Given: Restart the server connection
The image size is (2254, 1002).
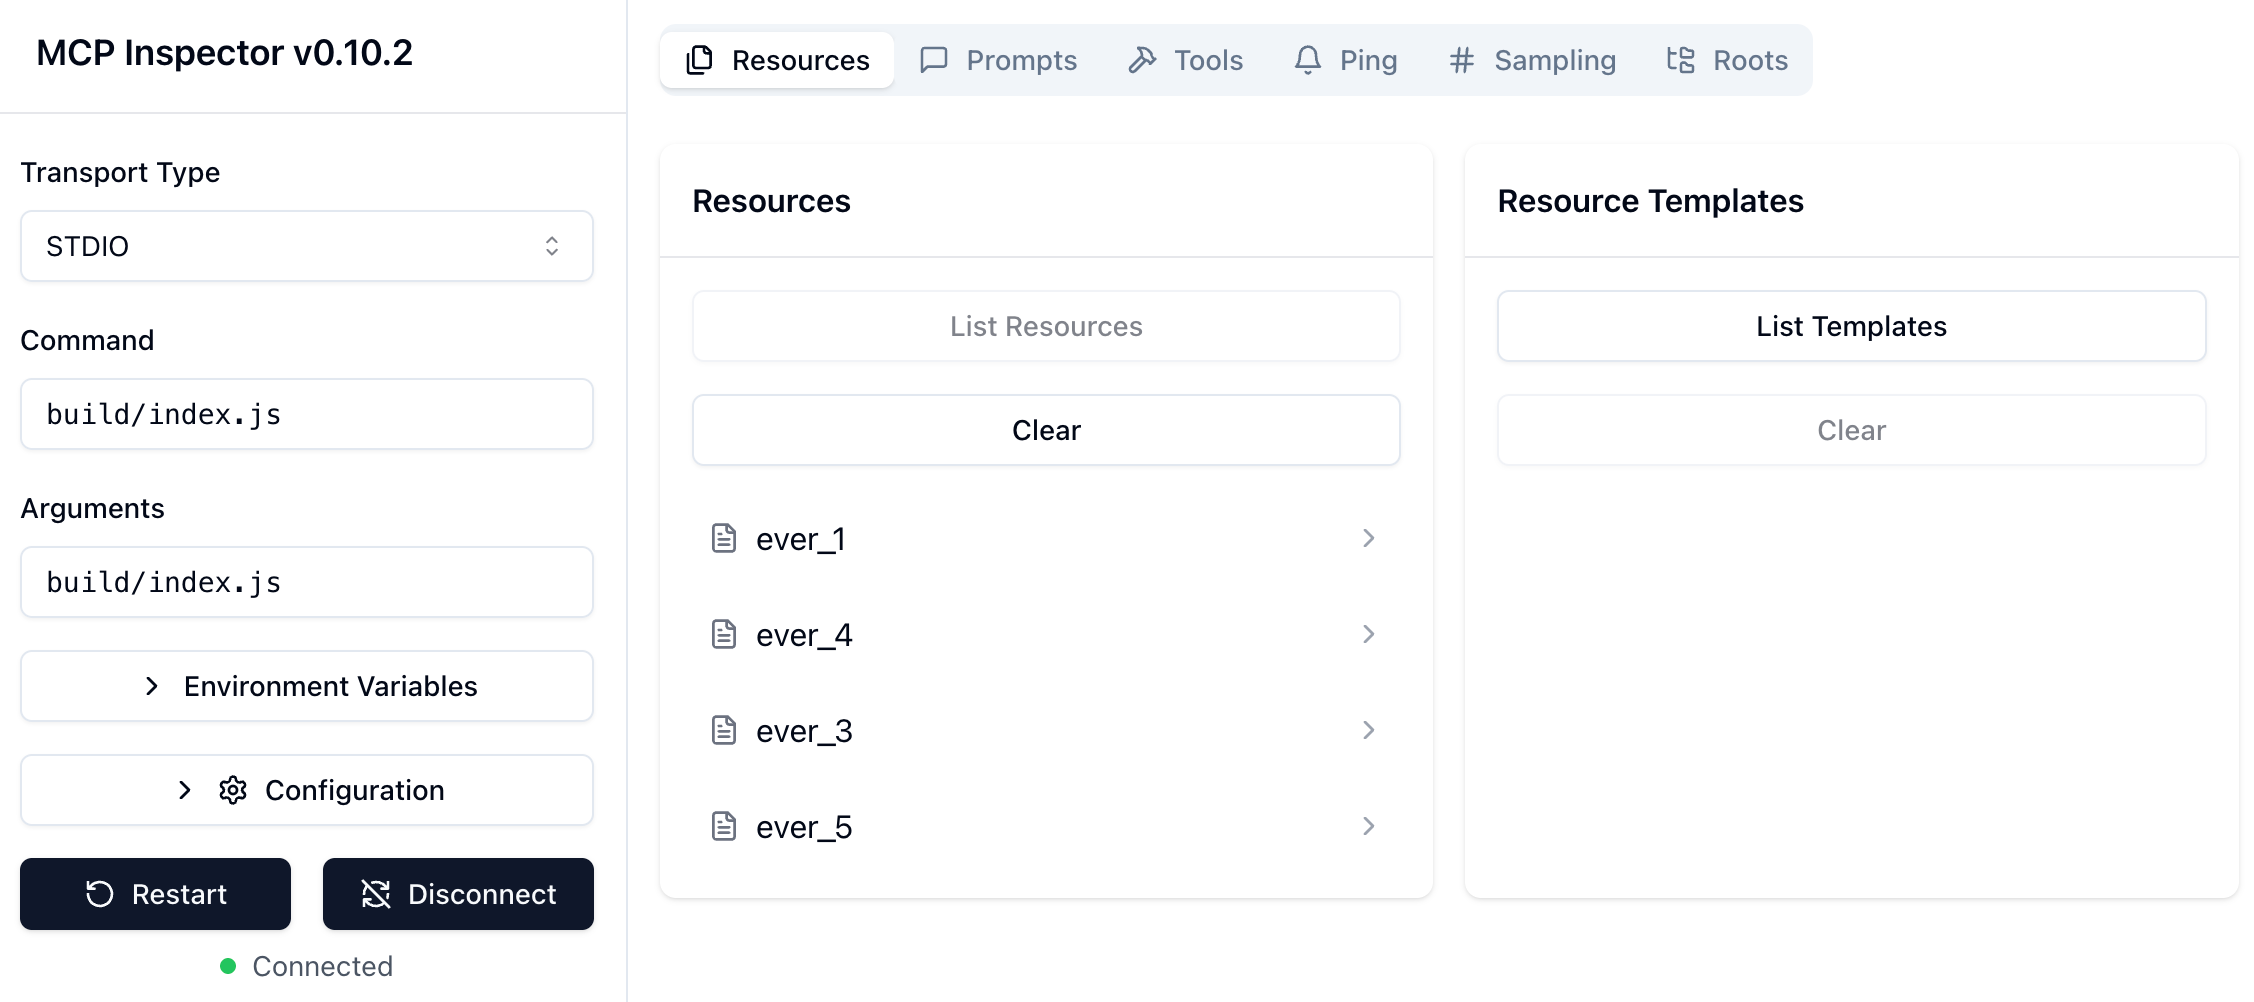Looking at the screenshot, I should [x=156, y=894].
